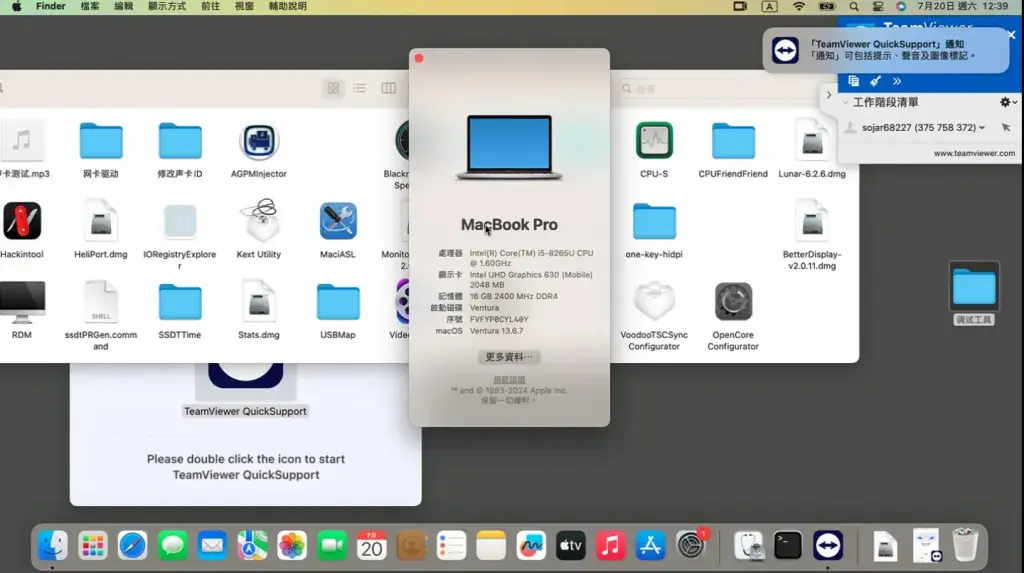This screenshot has height=573, width=1024.
Task: Switch Finder to column view
Action: pyautogui.click(x=388, y=88)
